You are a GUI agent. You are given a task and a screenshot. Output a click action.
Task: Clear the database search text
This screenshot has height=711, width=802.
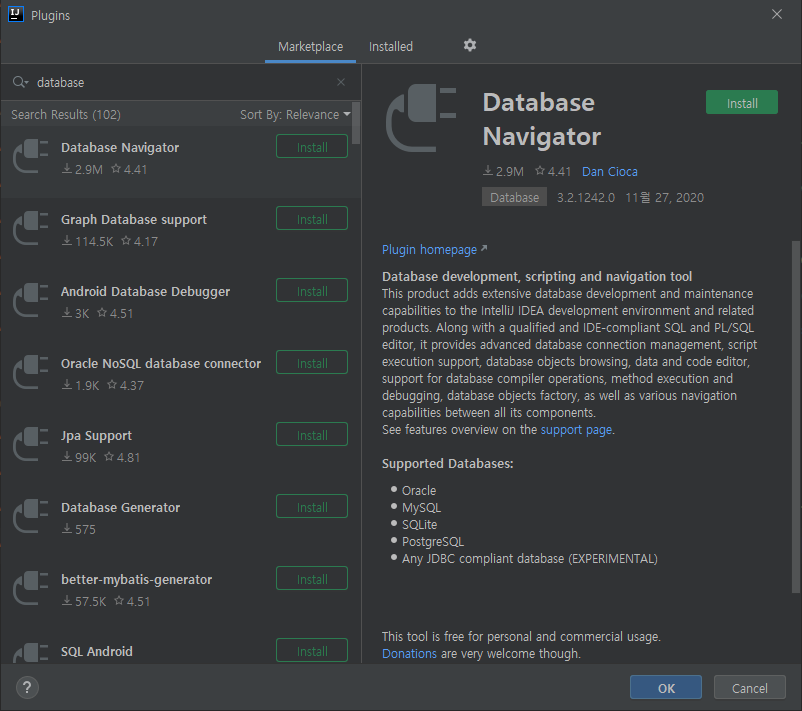point(341,82)
